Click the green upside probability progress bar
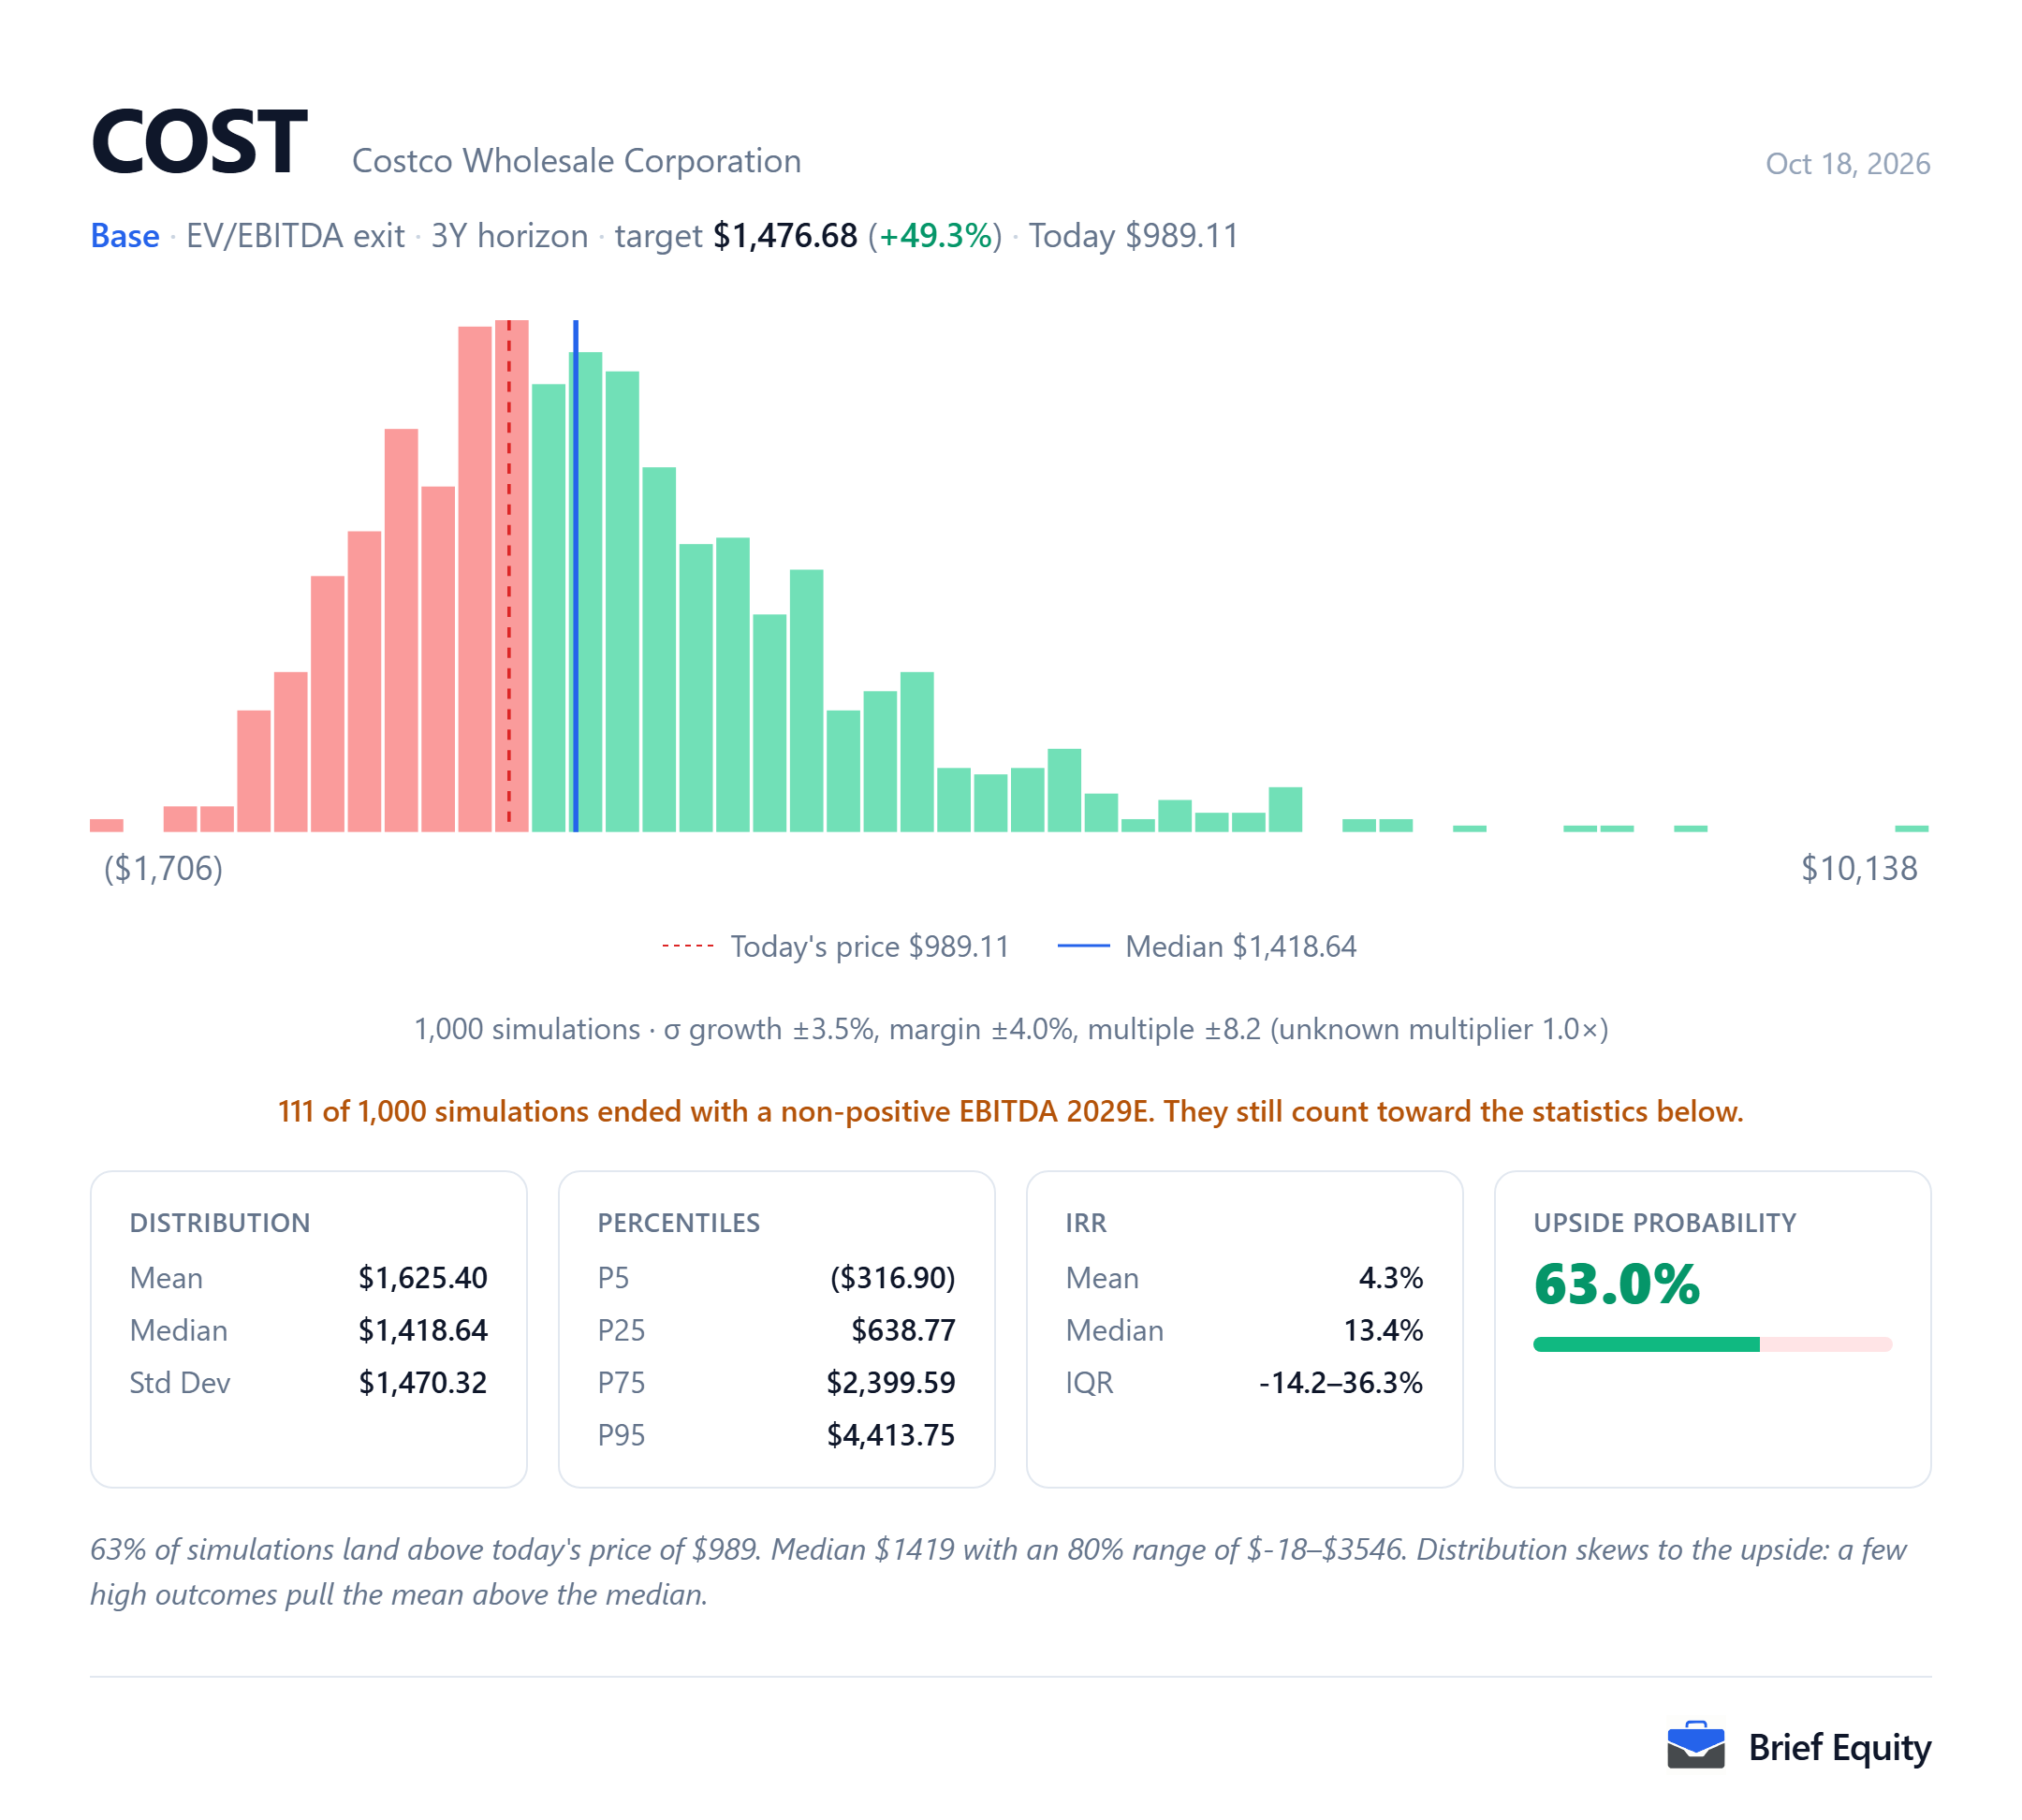Screen dimensions: 2022x1820 point(1646,1344)
